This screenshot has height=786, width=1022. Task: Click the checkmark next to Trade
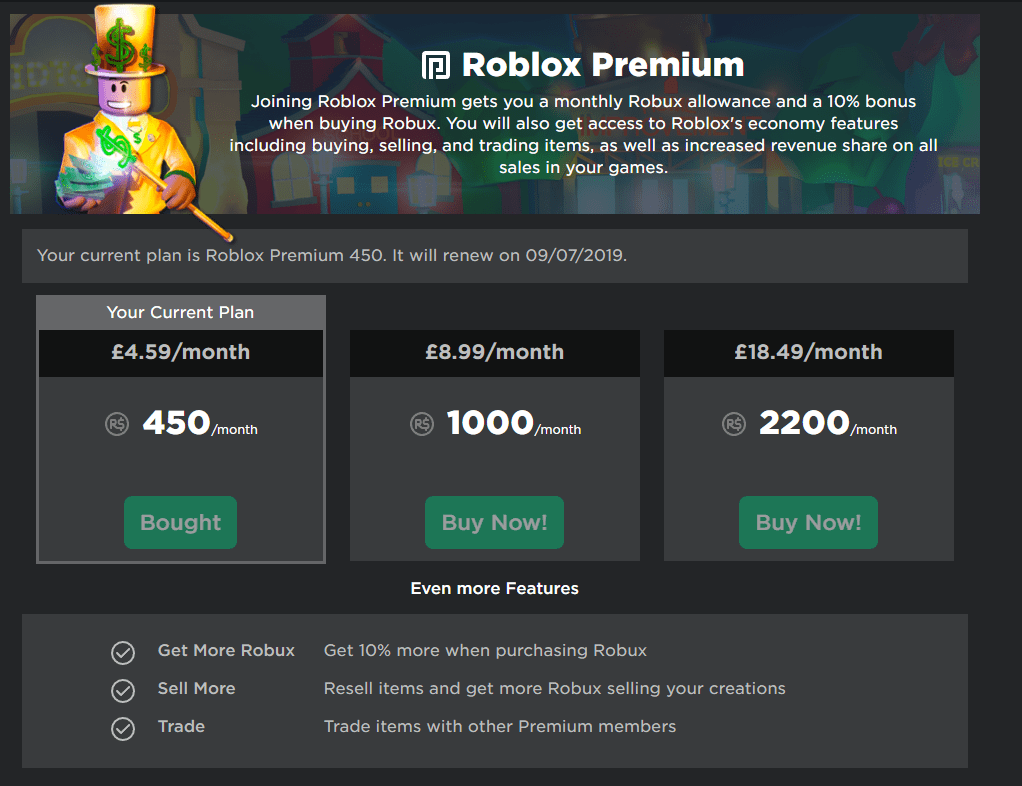122,728
